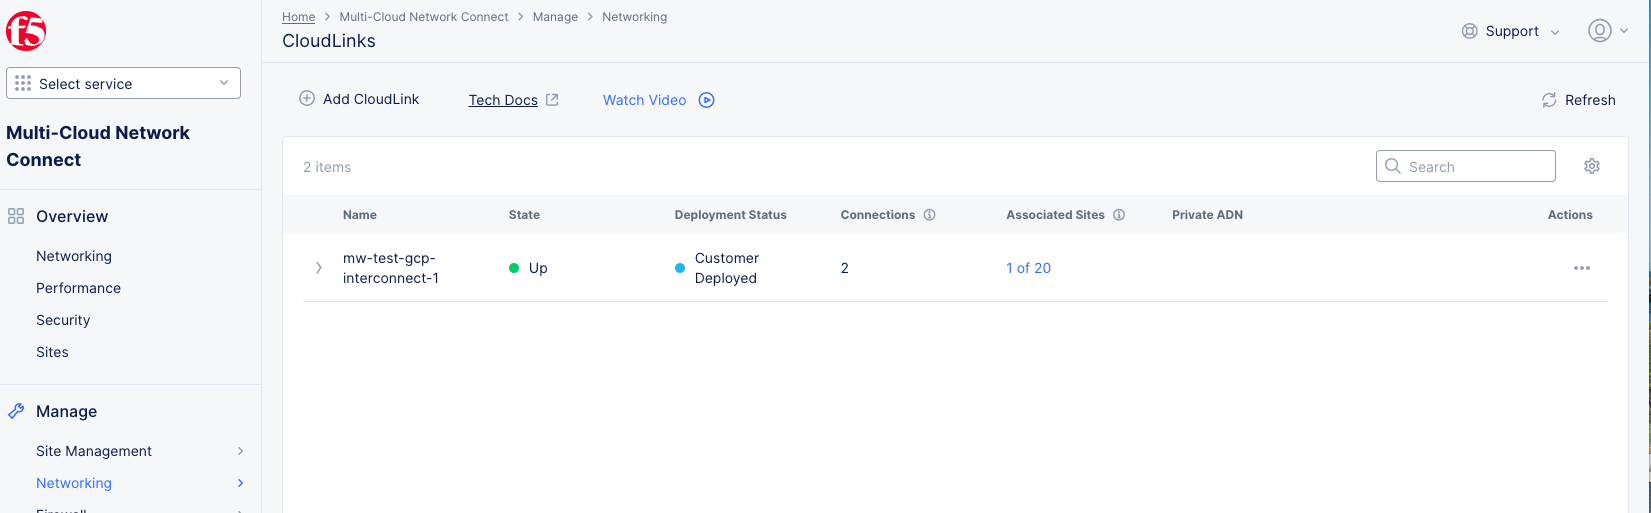Click the F5 logo icon

[x=26, y=32]
